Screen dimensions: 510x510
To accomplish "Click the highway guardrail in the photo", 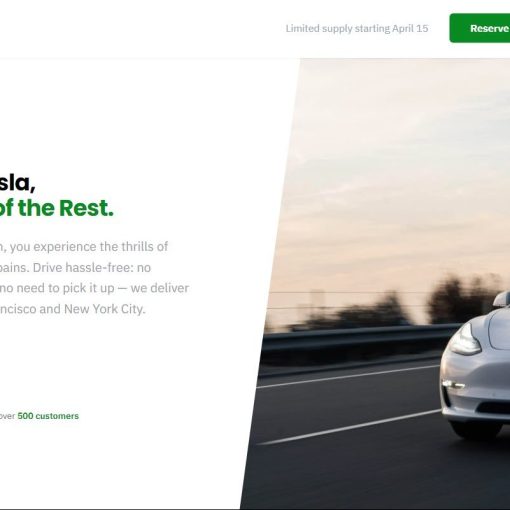I will [358, 338].
